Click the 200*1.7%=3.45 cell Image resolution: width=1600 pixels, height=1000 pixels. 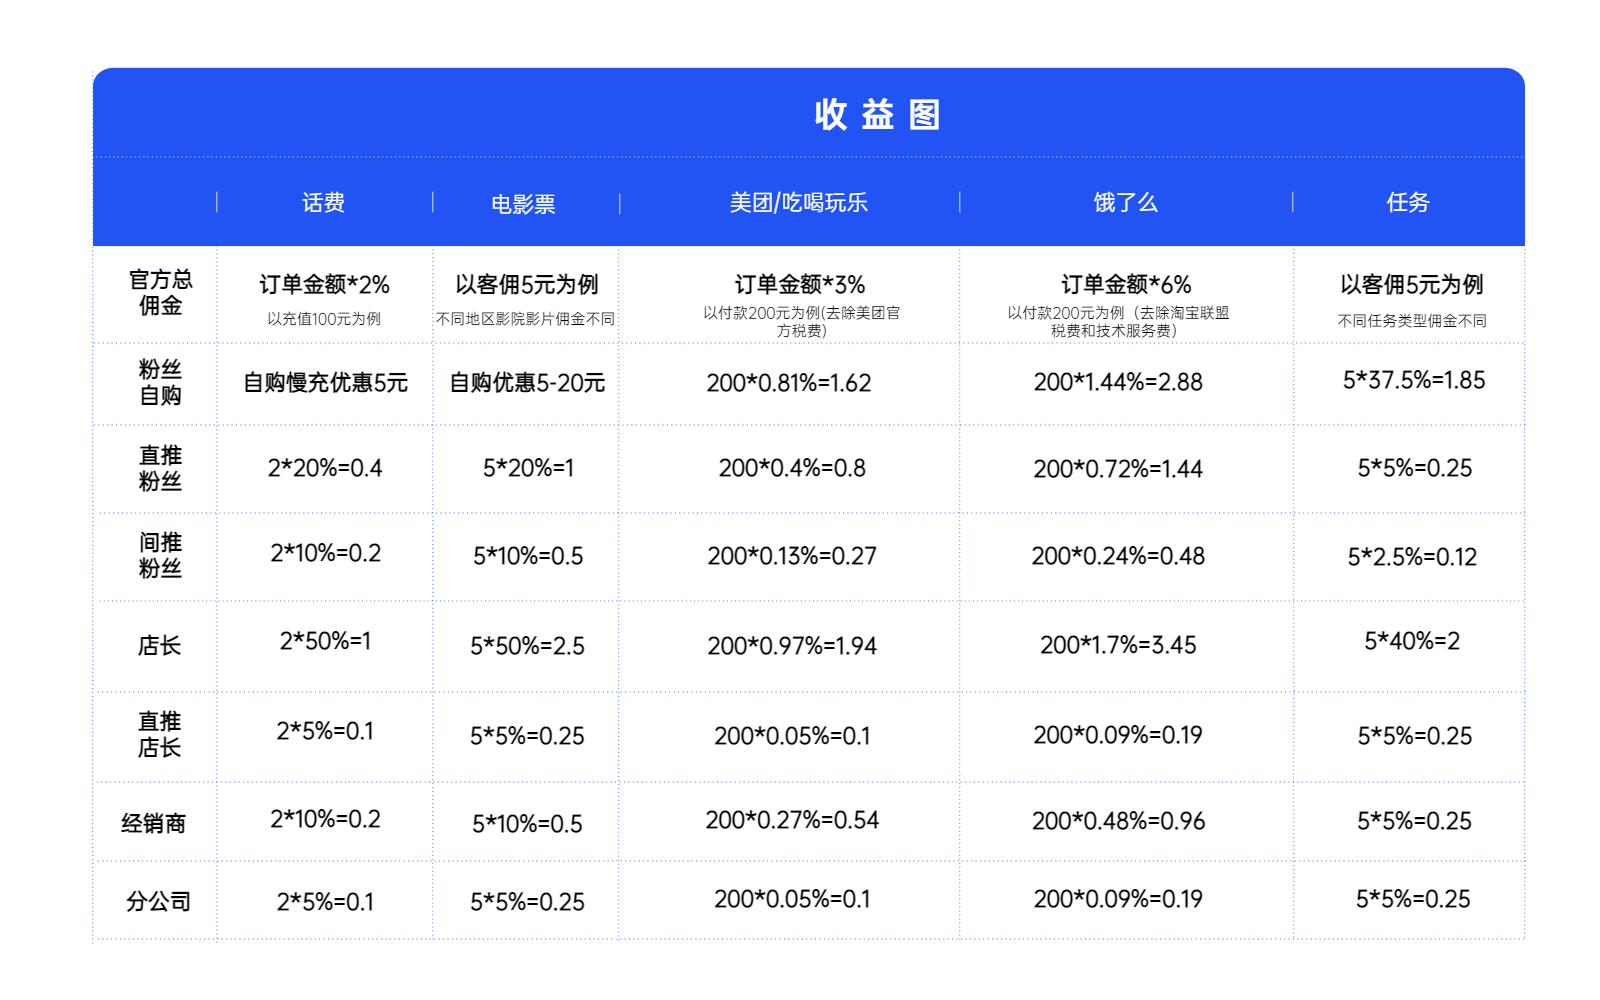1118,645
